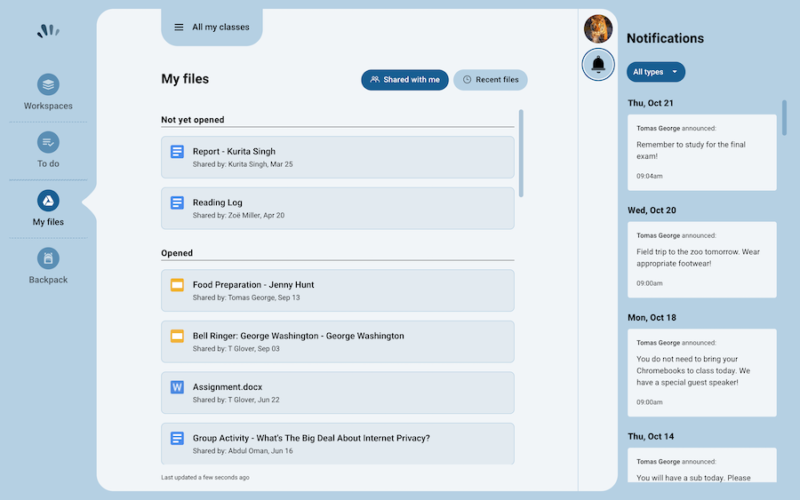The width and height of the screenshot is (800, 500).
Task: Open the user profile avatar
Action: point(598,28)
